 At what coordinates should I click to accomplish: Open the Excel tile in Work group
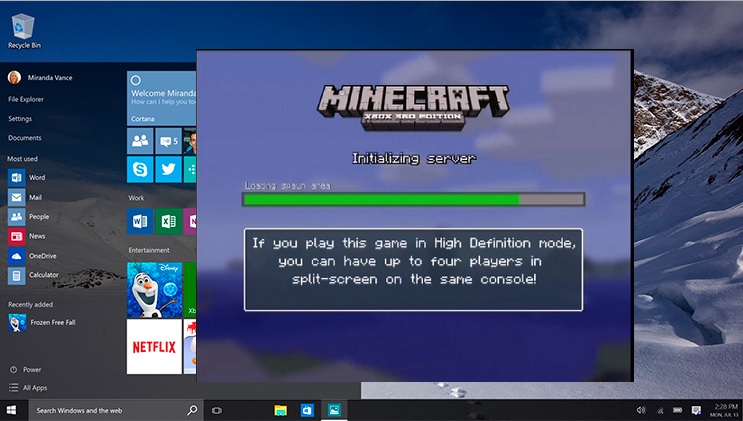(168, 221)
